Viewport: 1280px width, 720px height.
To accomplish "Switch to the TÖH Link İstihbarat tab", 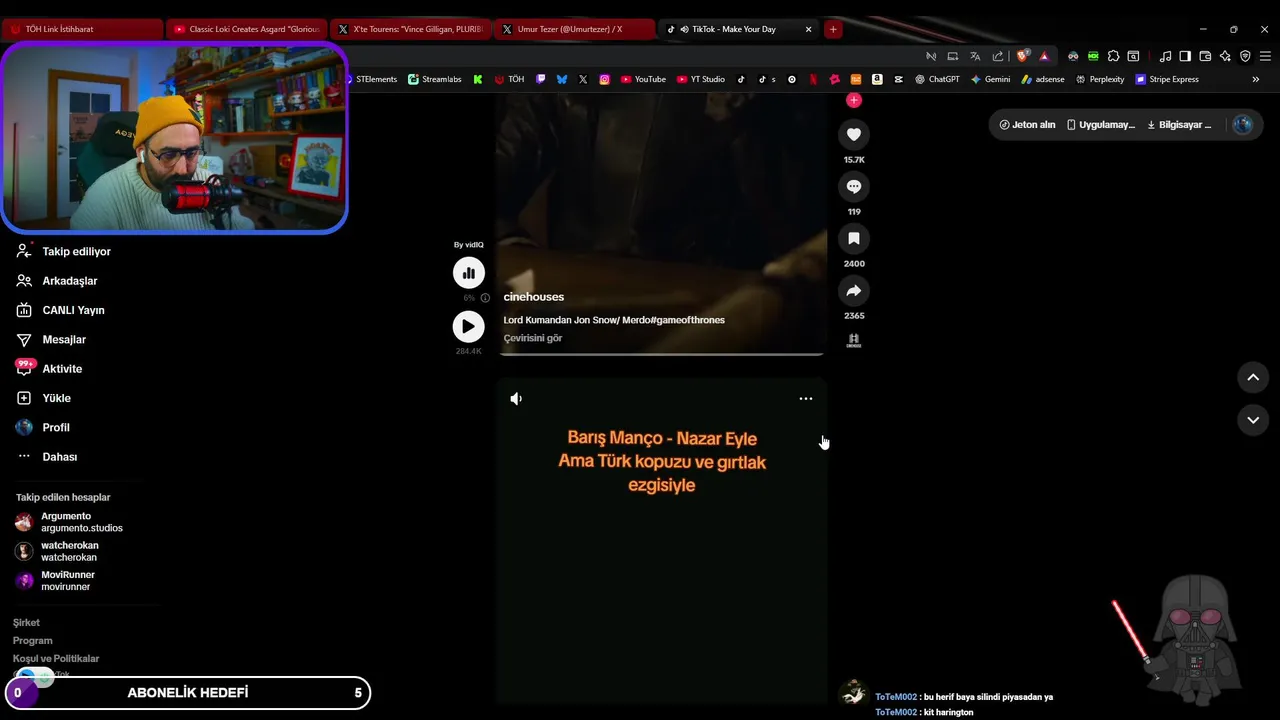I will pyautogui.click(x=82, y=29).
